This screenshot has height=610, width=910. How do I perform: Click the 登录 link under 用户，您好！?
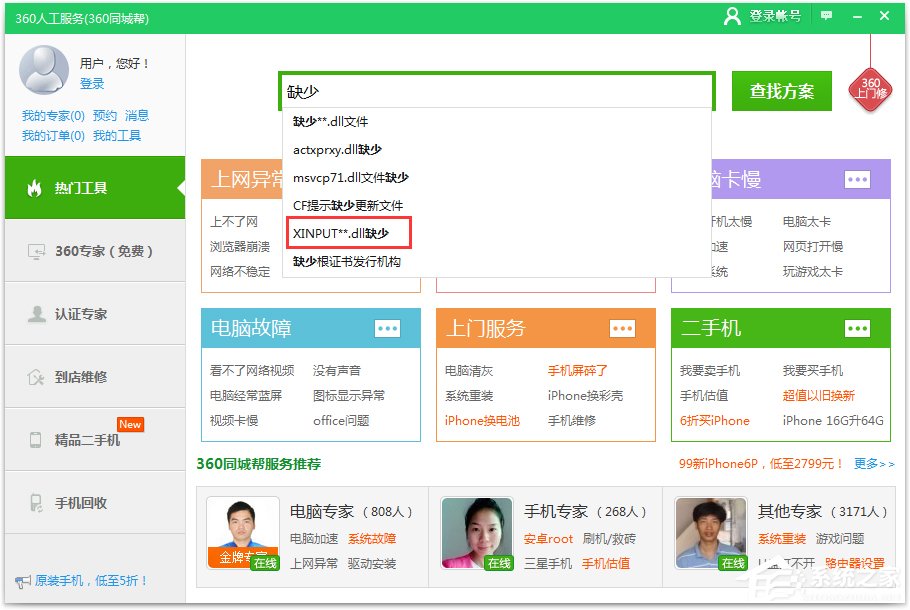point(91,84)
